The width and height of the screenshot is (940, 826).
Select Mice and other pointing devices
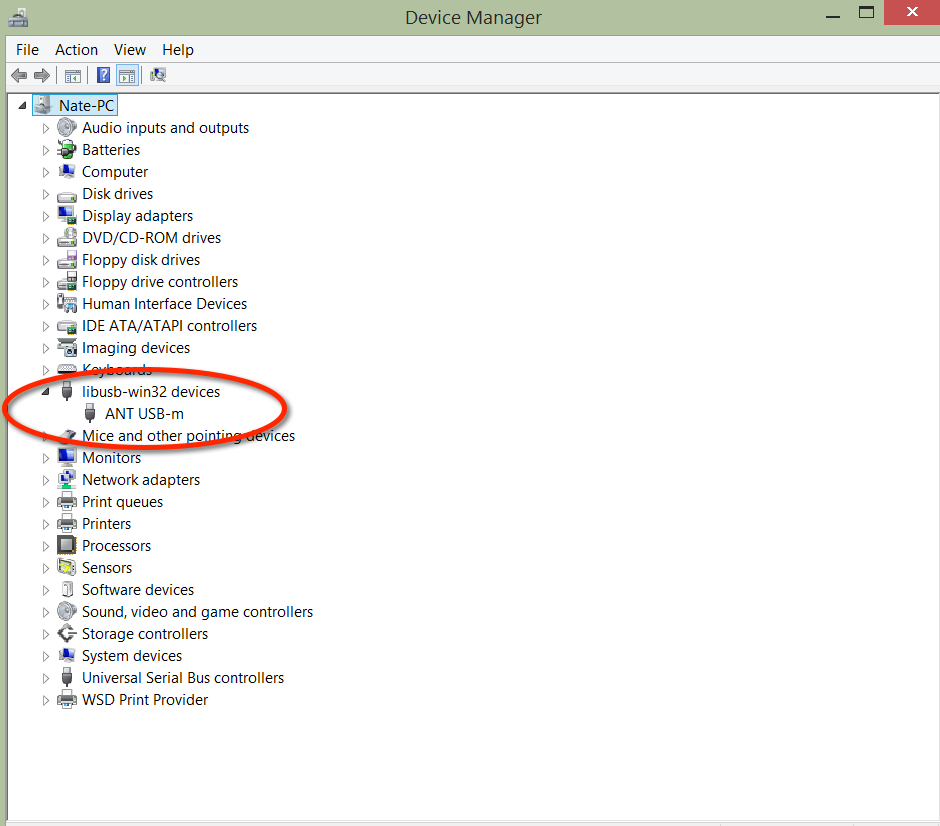tap(188, 436)
